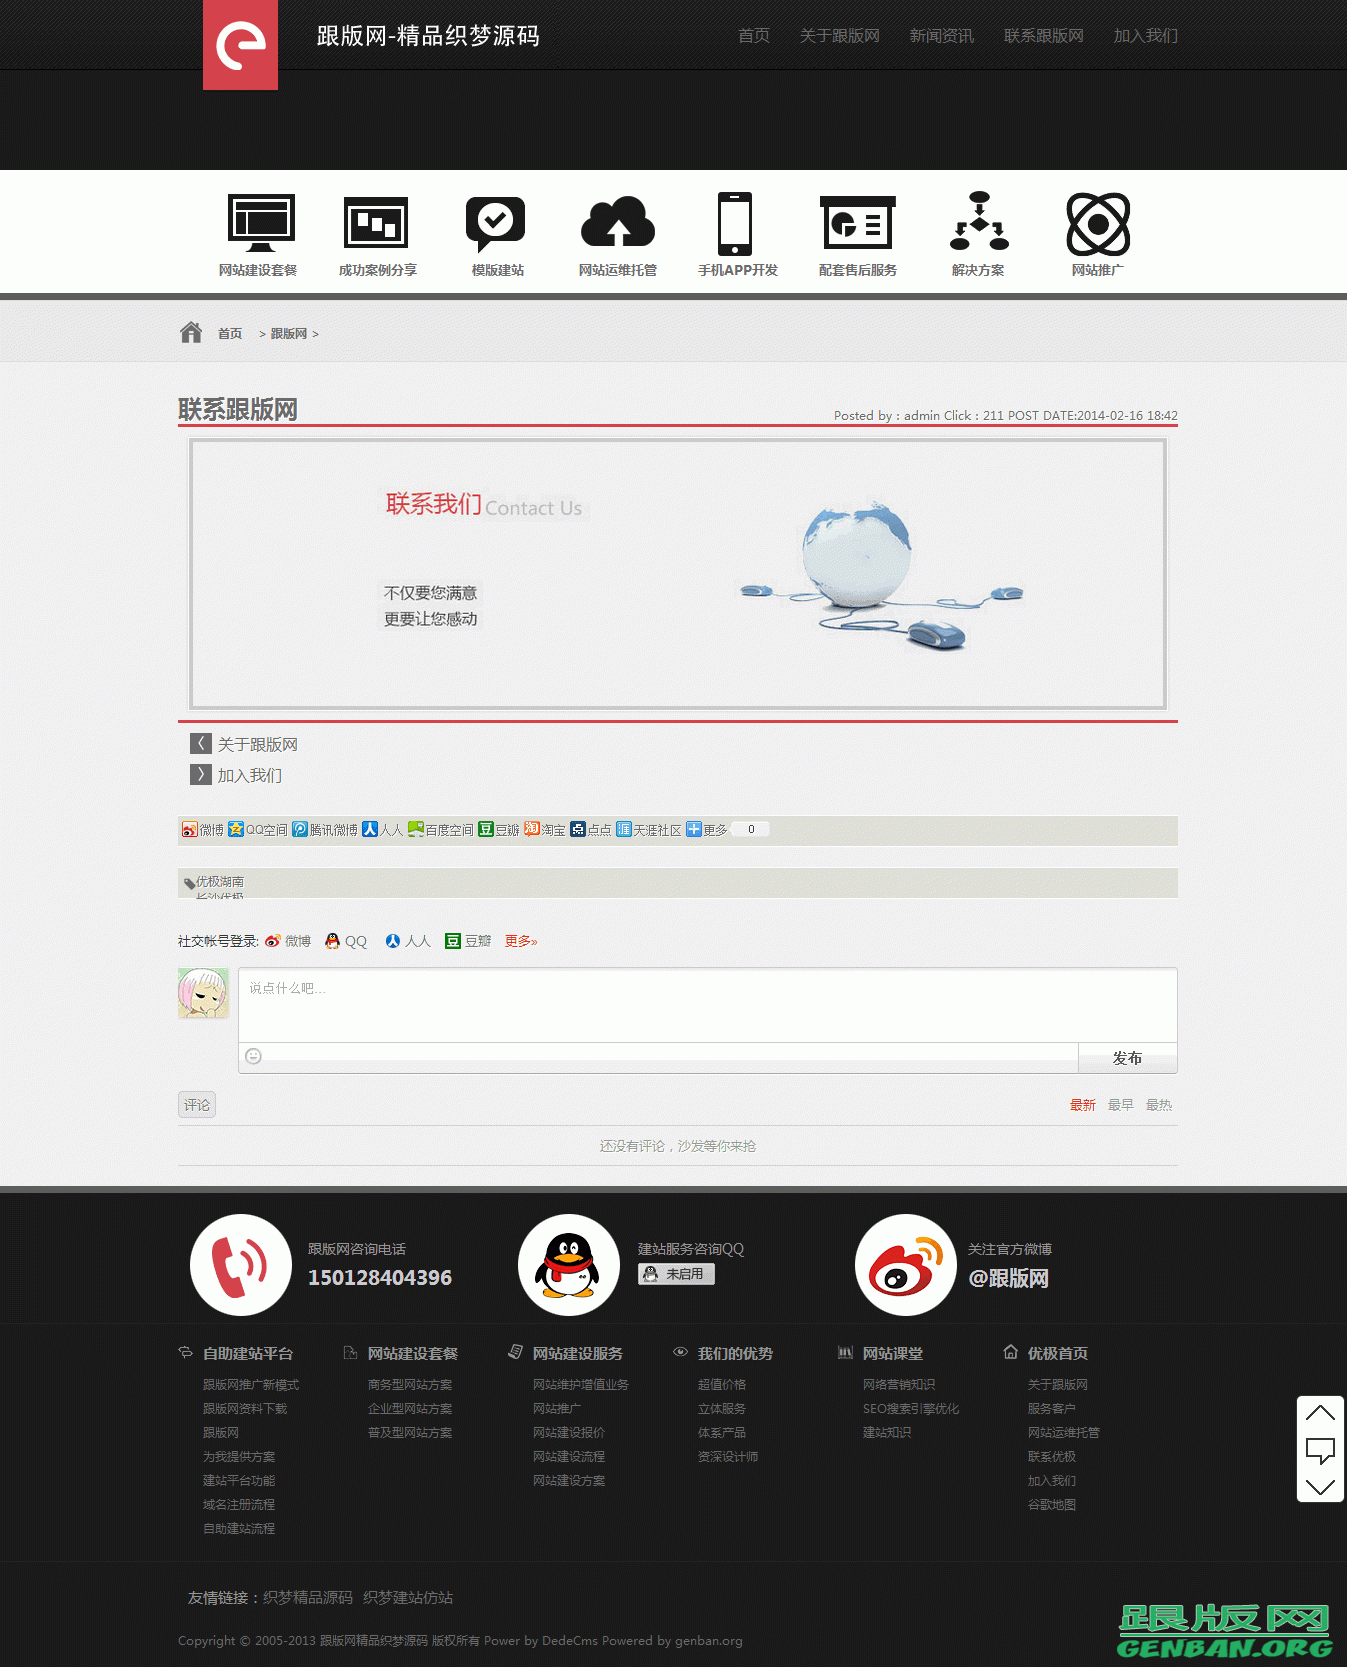This screenshot has width=1347, height=1668.
Task: Click the home icon in breadcrumb
Action: click(191, 332)
